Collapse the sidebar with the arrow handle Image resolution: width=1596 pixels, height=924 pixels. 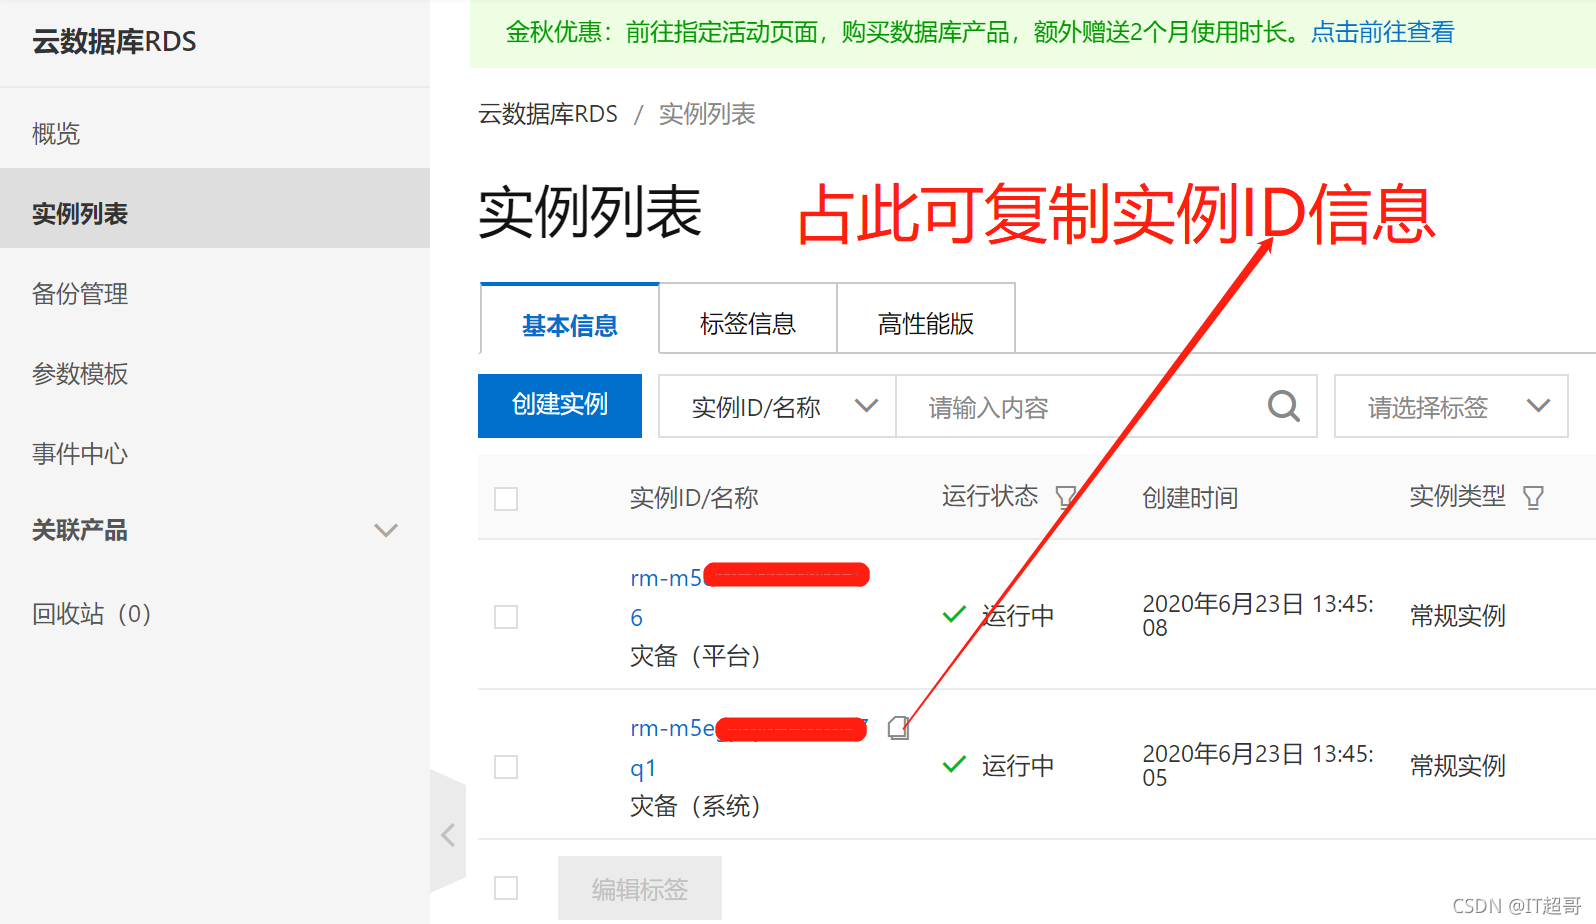(x=448, y=834)
